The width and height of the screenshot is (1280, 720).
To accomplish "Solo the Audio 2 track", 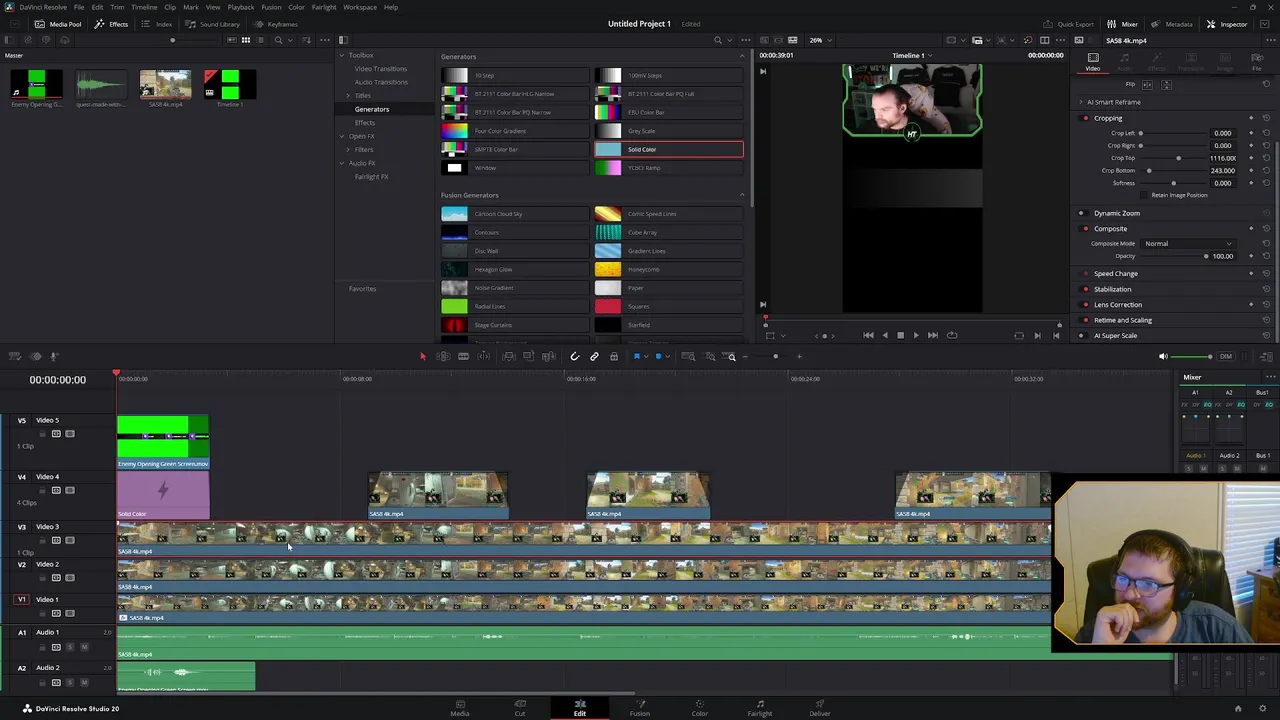I will [x=71, y=682].
